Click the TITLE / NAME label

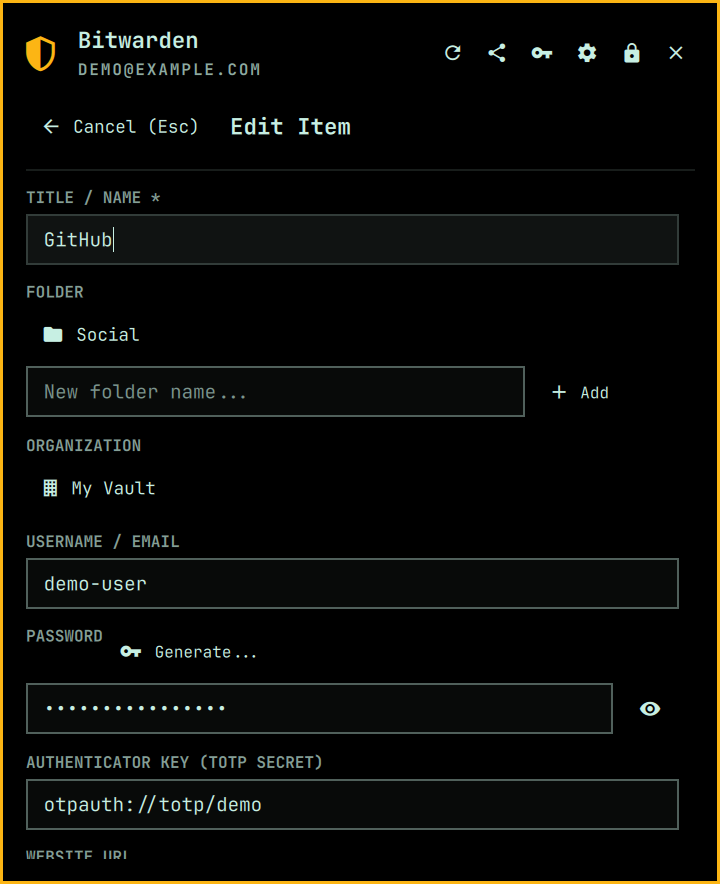point(94,198)
